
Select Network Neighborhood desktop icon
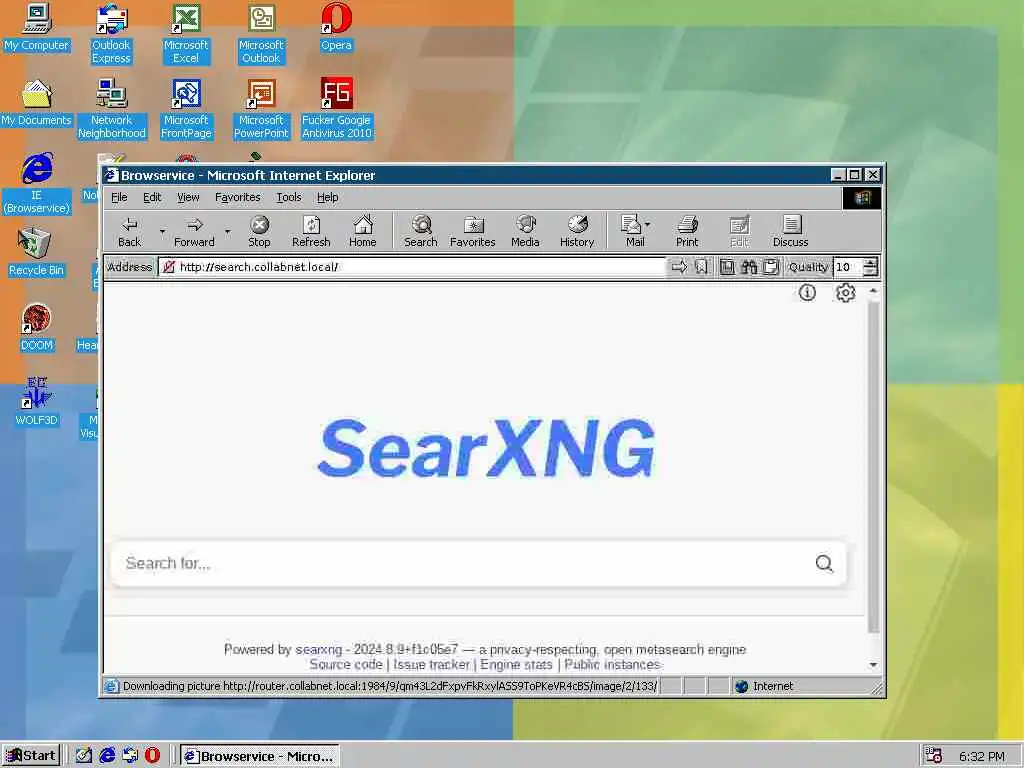[112, 109]
